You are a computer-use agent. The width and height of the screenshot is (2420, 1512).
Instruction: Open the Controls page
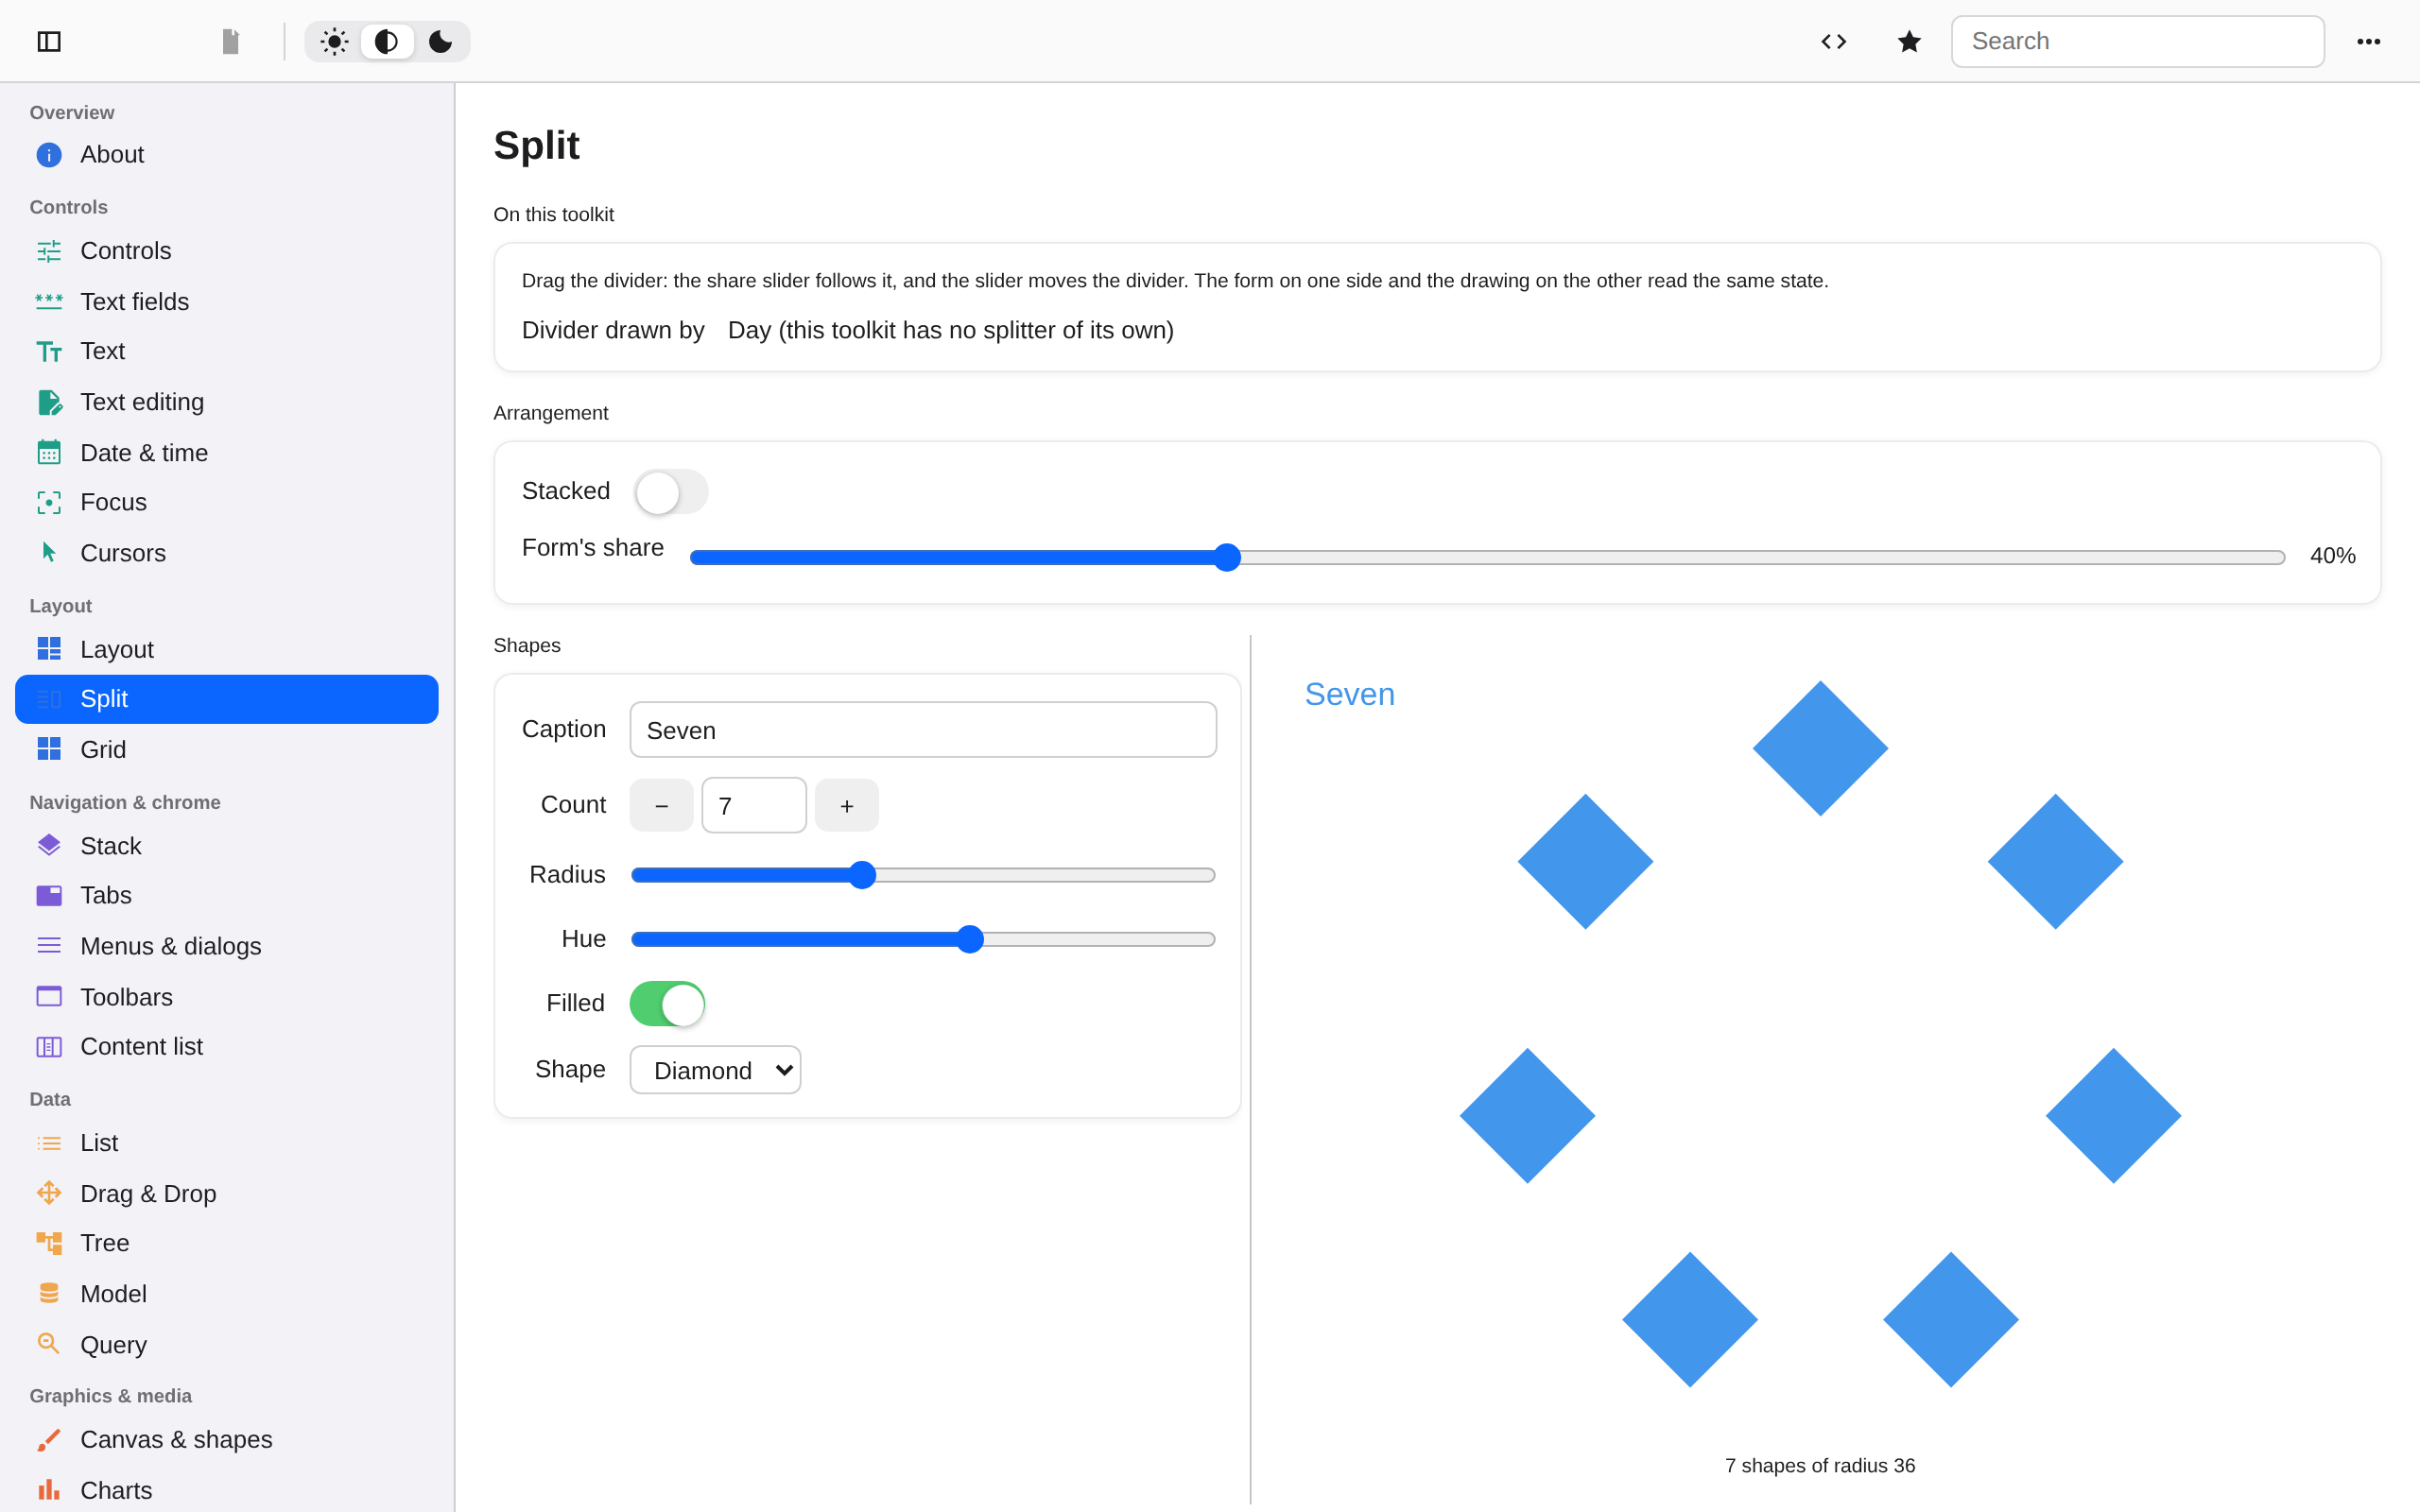pyautogui.click(x=227, y=251)
